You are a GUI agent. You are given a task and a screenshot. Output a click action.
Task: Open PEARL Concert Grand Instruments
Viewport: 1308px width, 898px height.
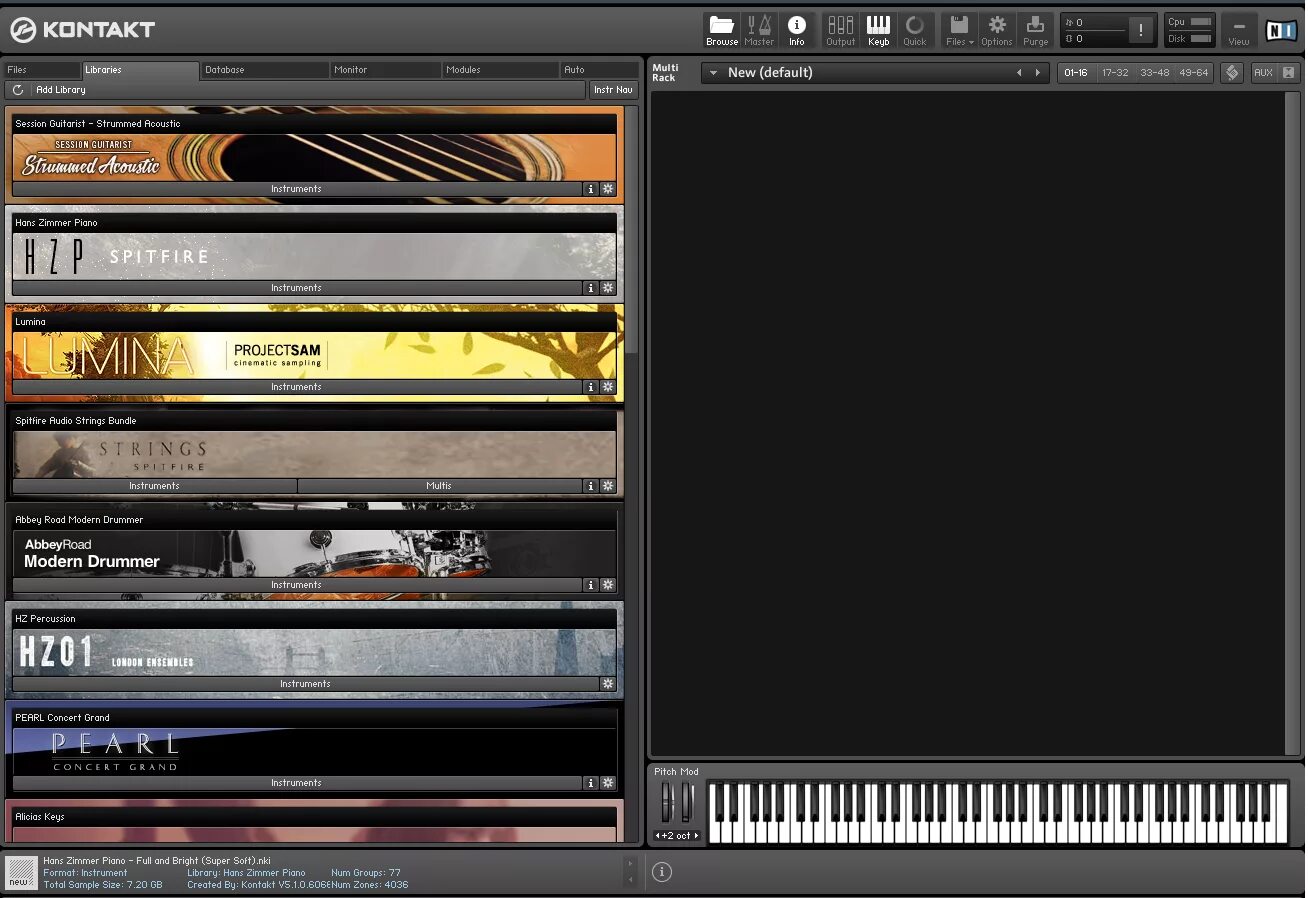click(297, 783)
